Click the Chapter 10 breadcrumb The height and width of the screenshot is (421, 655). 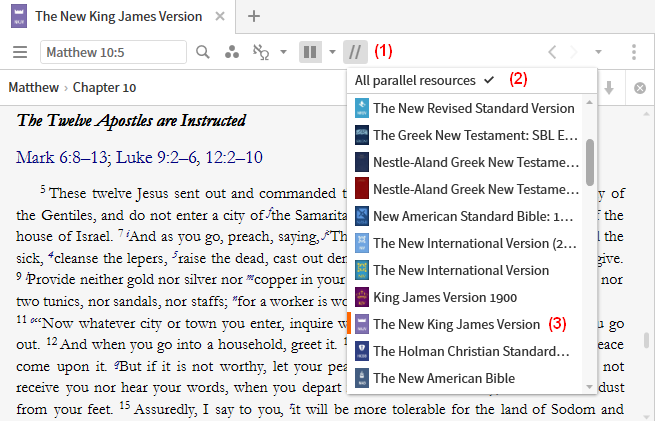tap(104, 87)
